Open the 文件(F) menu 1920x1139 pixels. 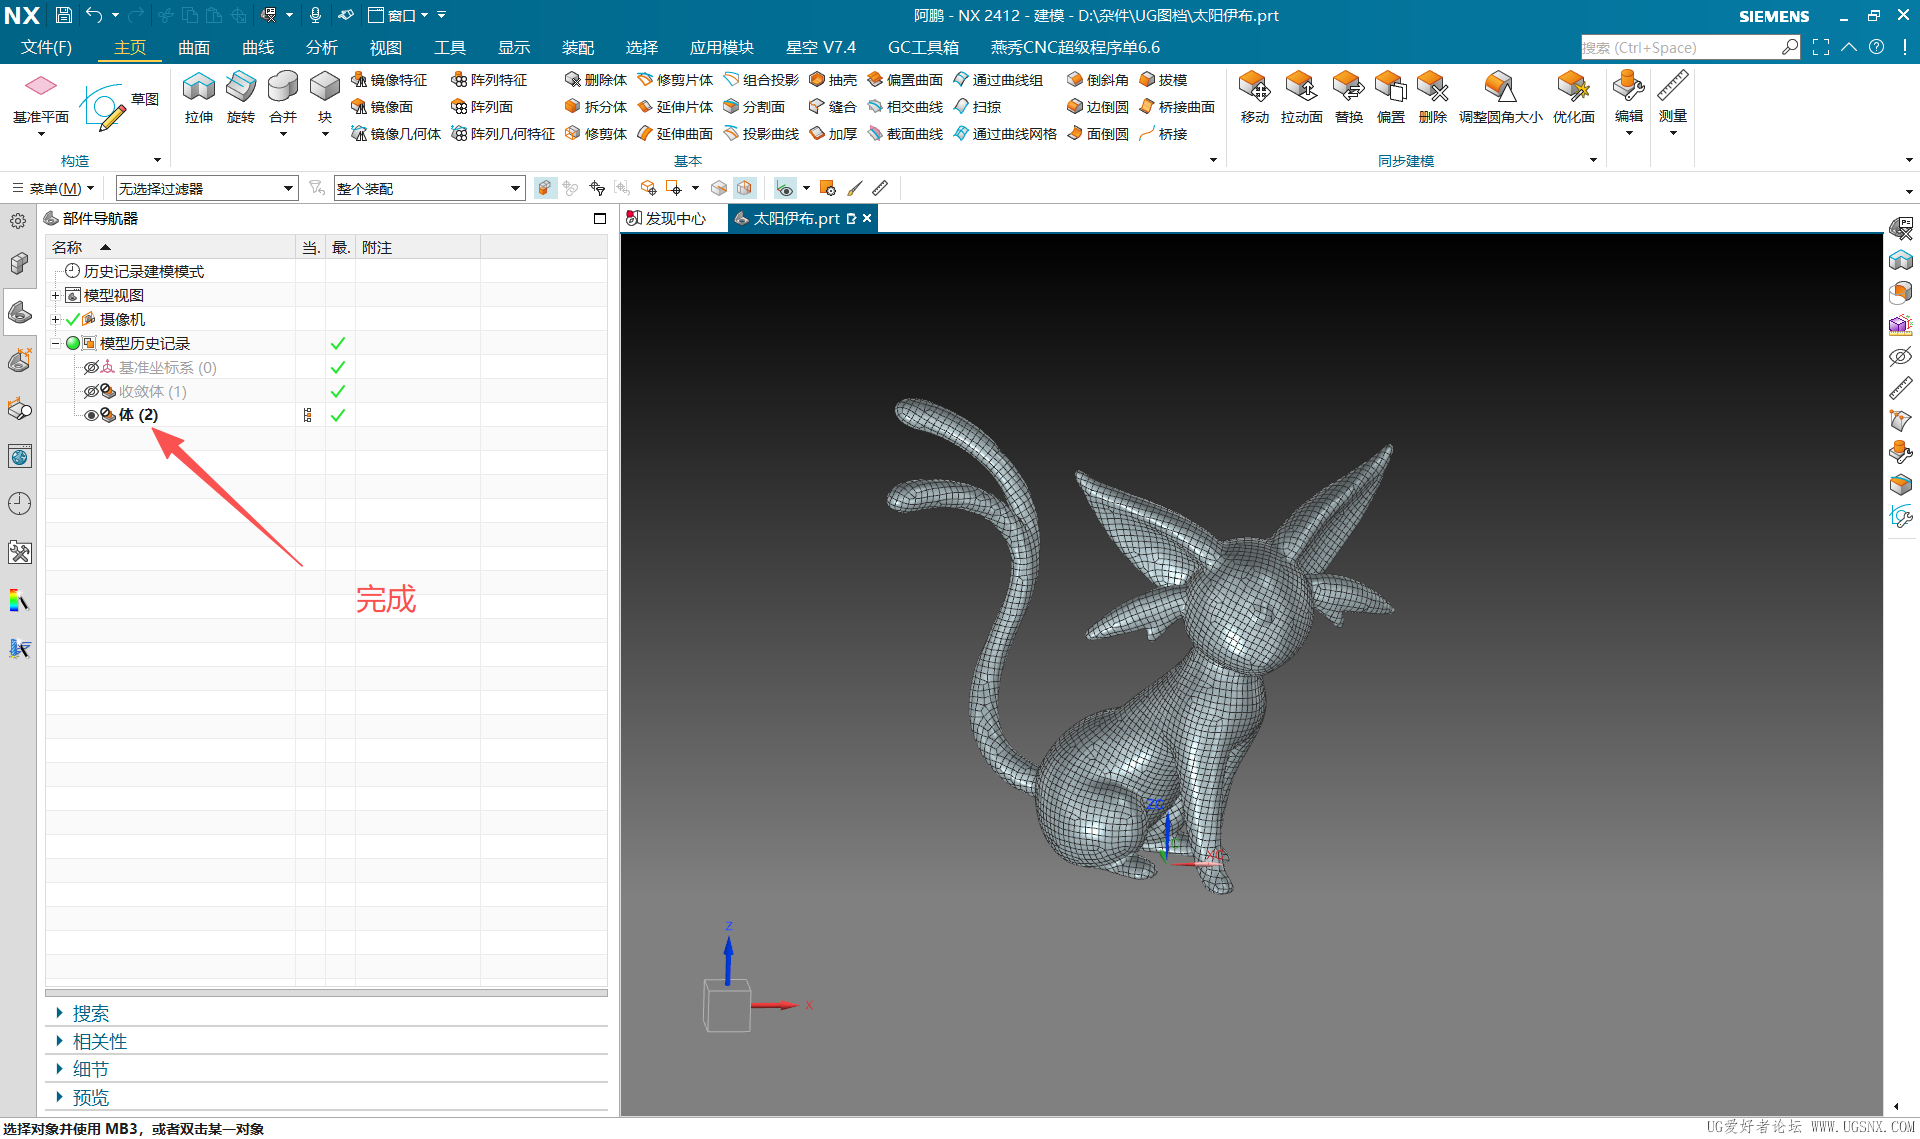47,47
